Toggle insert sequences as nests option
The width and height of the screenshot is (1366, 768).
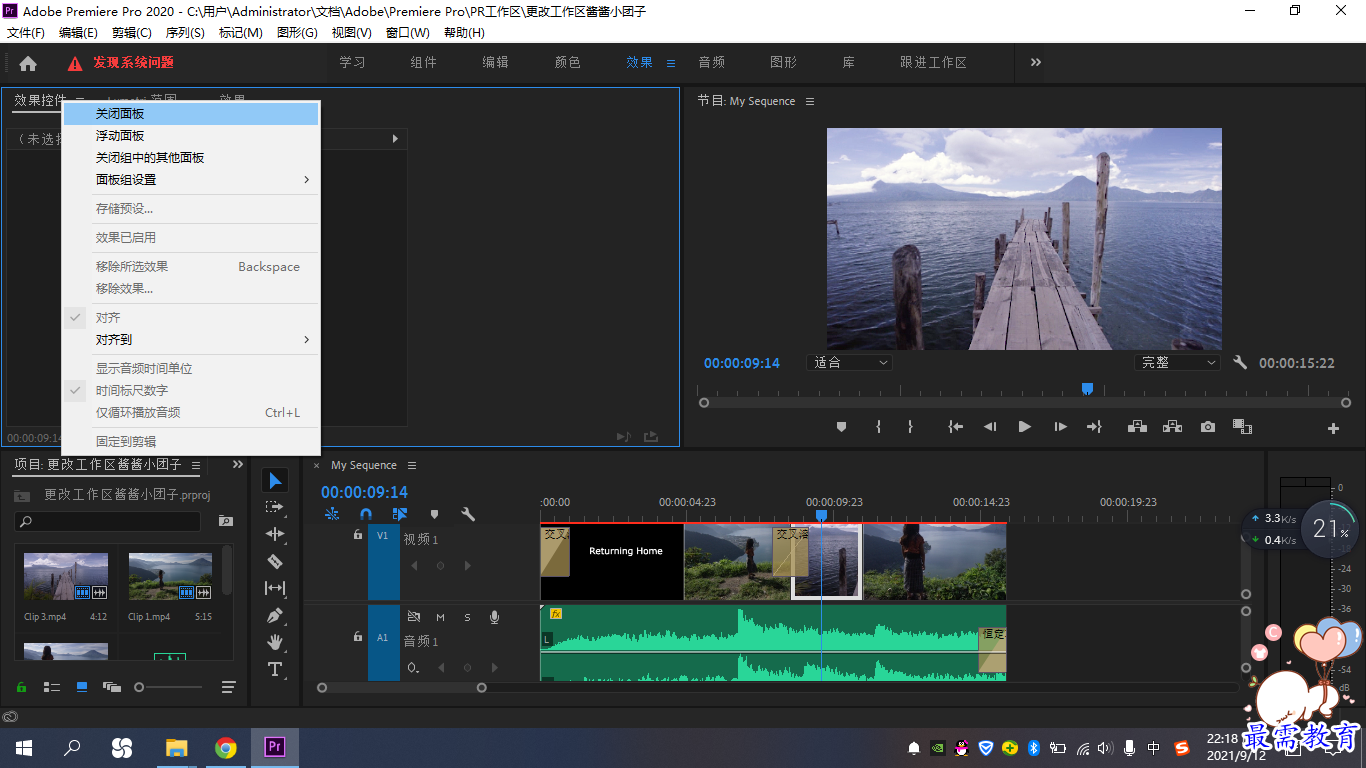pos(332,514)
